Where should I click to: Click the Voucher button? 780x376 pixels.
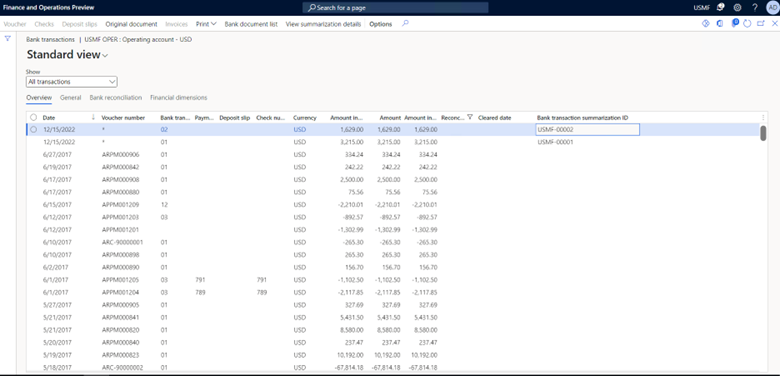tap(15, 24)
